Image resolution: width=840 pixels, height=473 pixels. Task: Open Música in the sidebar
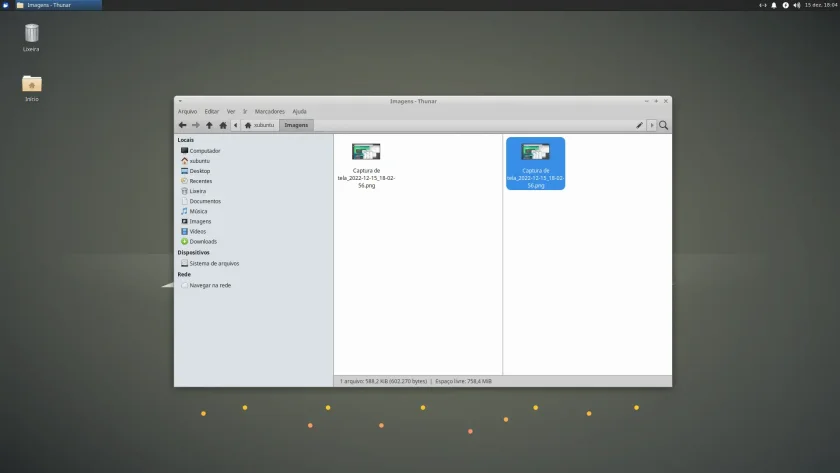click(x=198, y=212)
